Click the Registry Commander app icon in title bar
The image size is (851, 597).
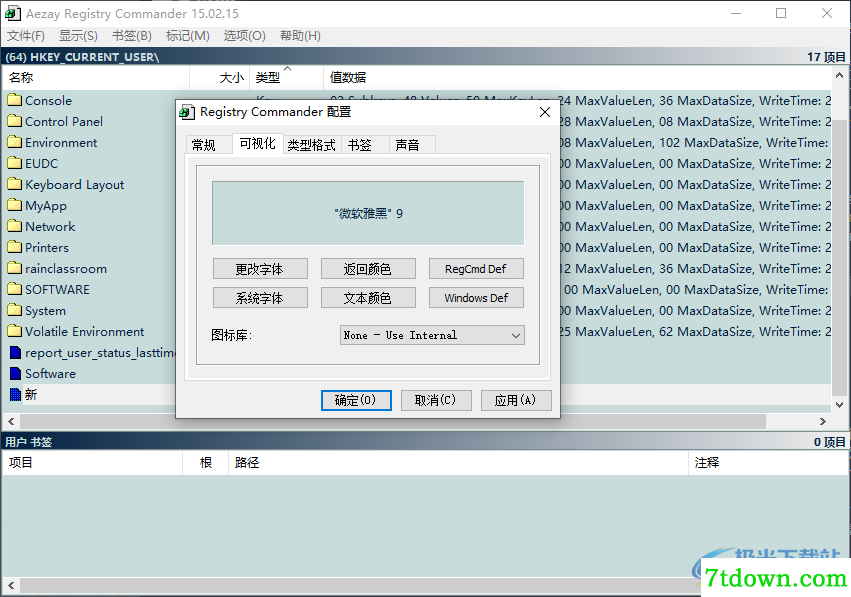coord(12,13)
